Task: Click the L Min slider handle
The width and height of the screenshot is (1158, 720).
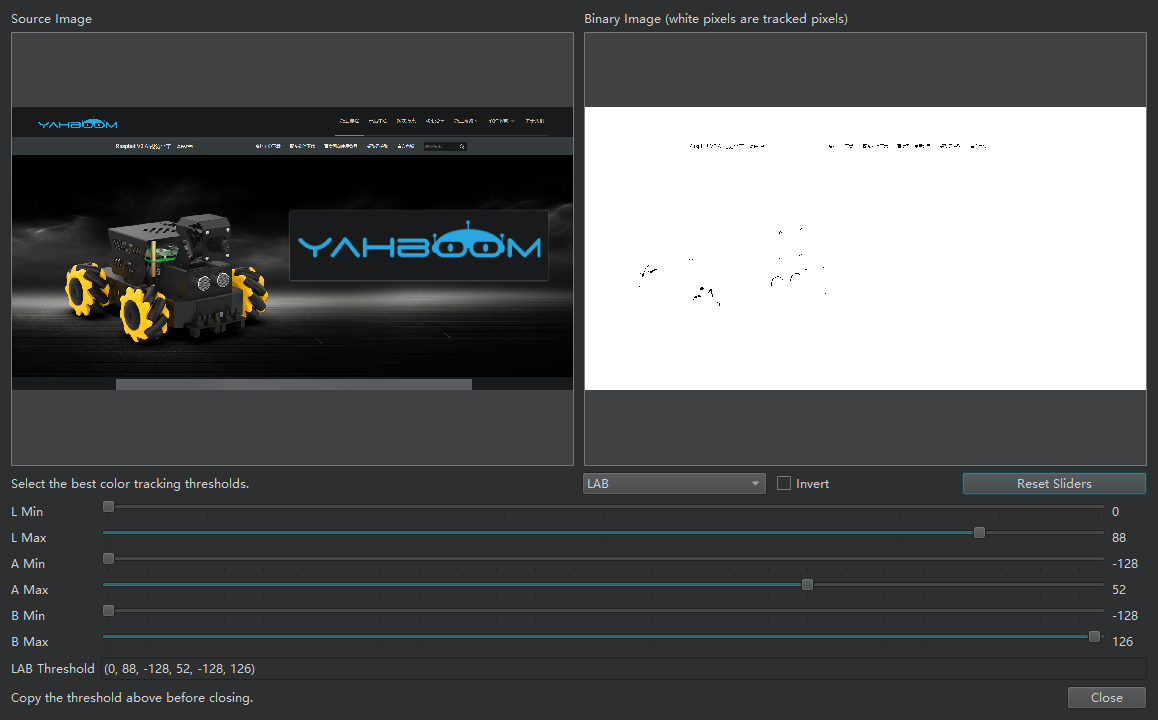Action: (x=109, y=507)
